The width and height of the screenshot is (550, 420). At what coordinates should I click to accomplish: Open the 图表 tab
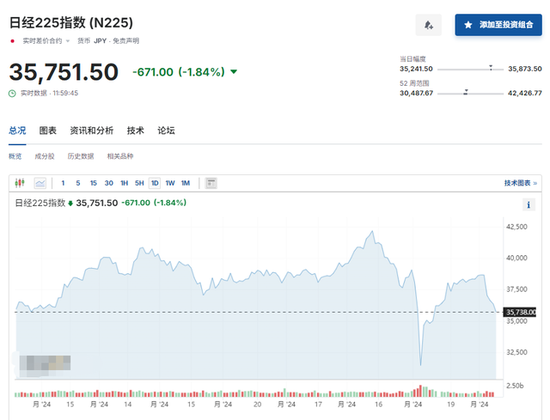(x=48, y=131)
